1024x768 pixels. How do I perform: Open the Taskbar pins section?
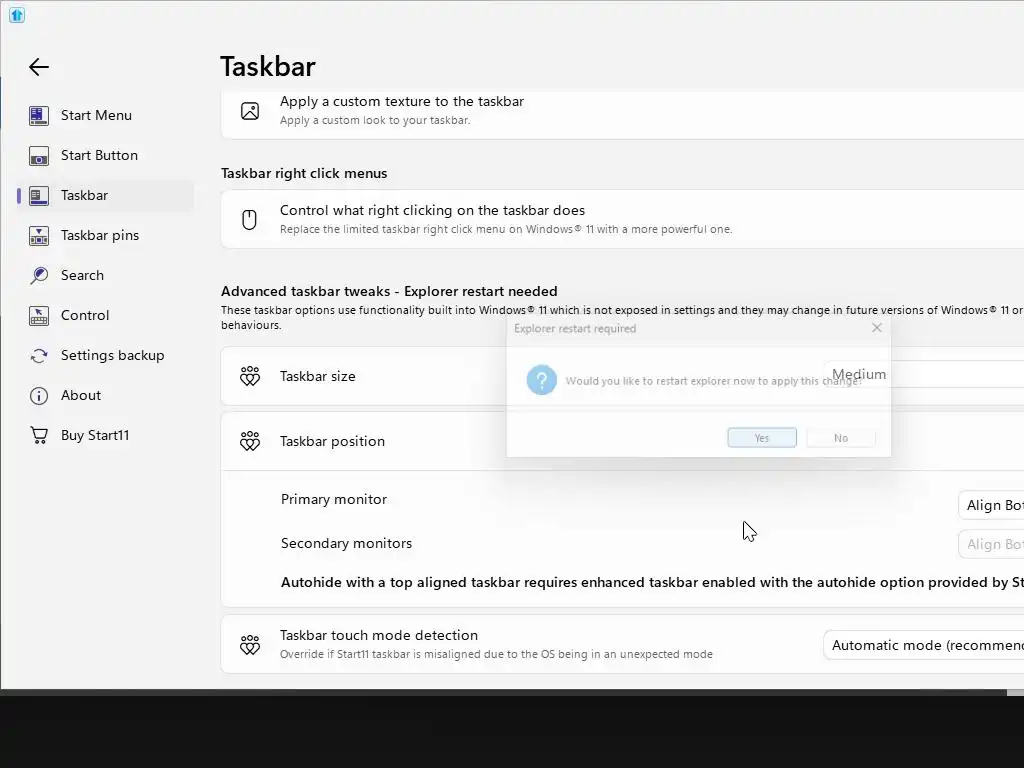pos(104,235)
